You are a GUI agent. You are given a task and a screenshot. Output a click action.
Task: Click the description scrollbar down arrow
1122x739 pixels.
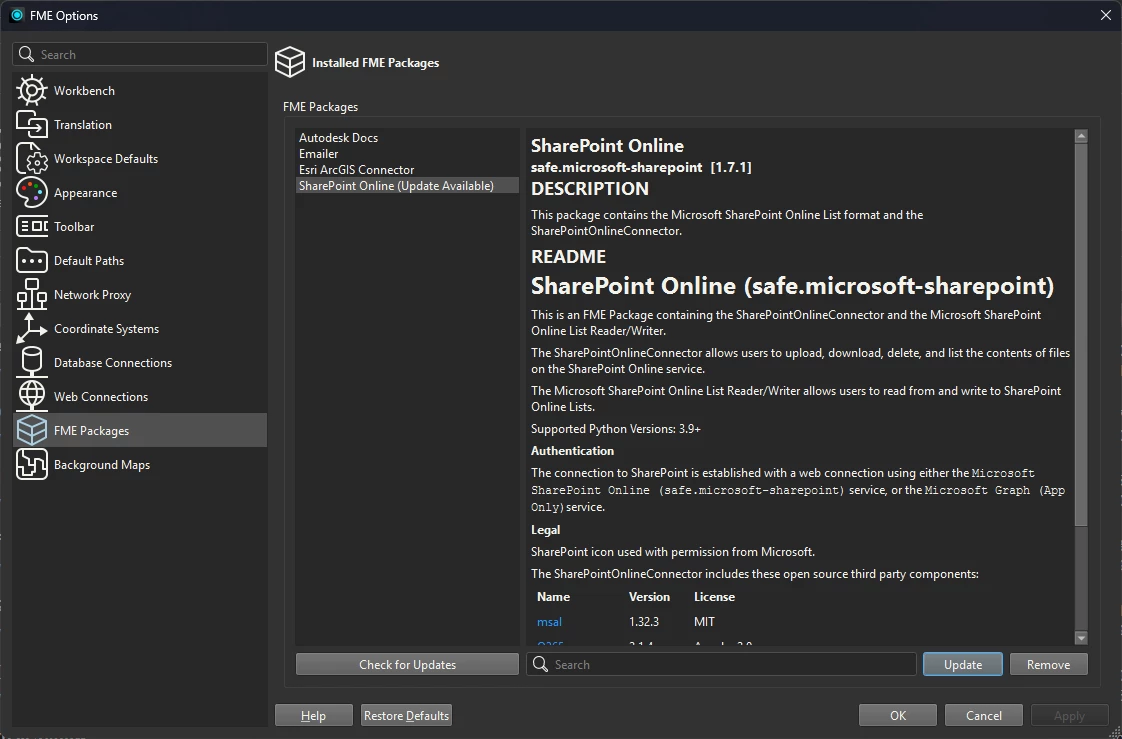(1081, 637)
